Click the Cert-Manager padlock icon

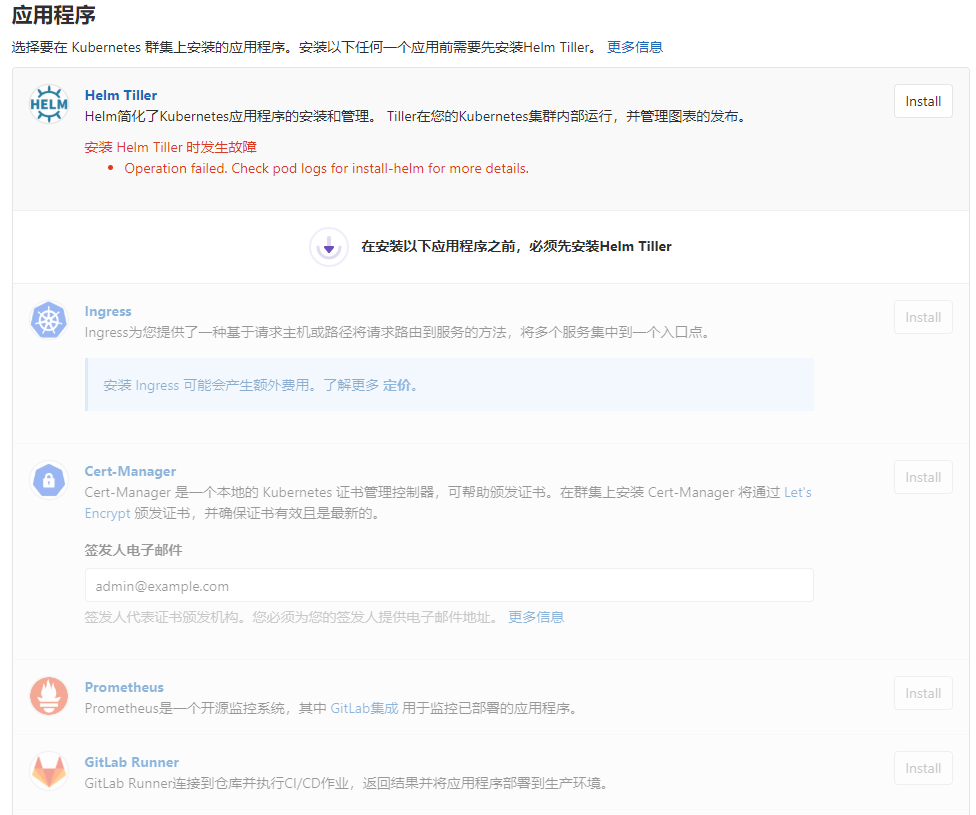49,480
